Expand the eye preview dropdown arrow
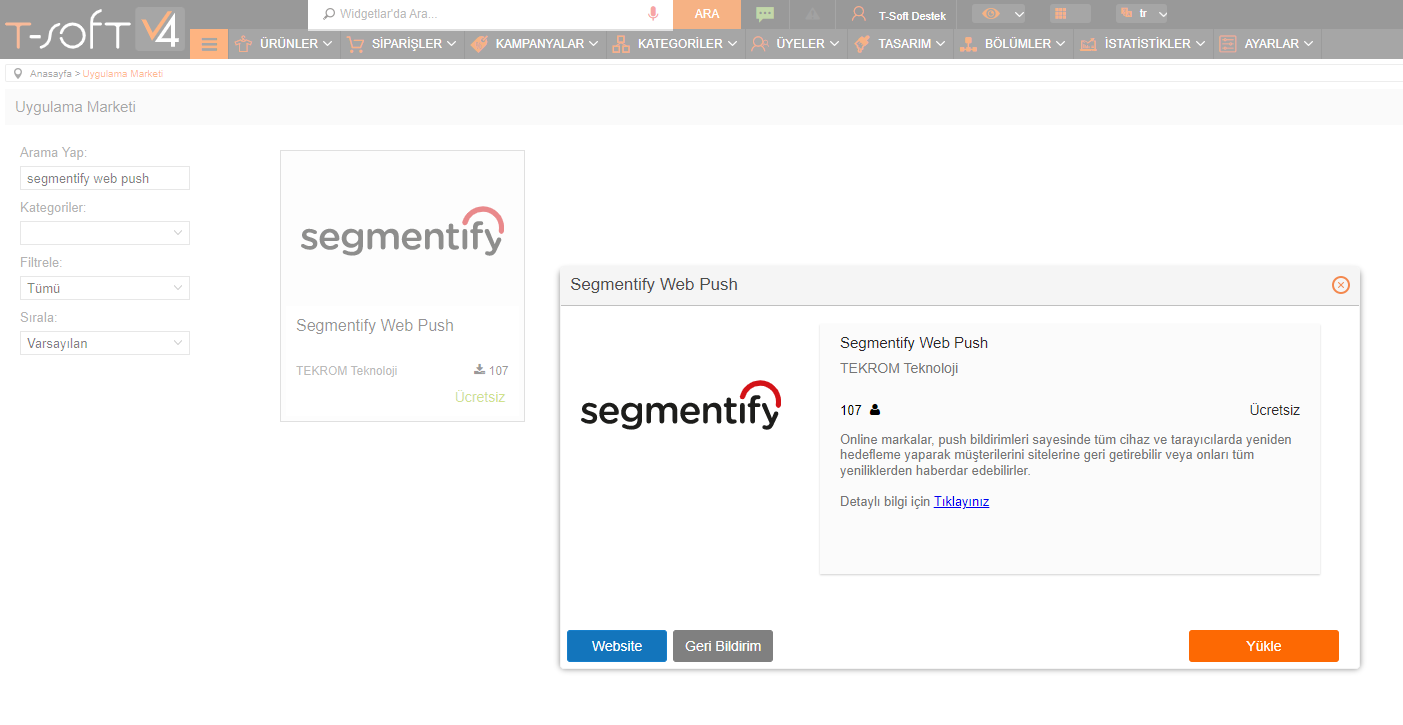 (1019, 14)
